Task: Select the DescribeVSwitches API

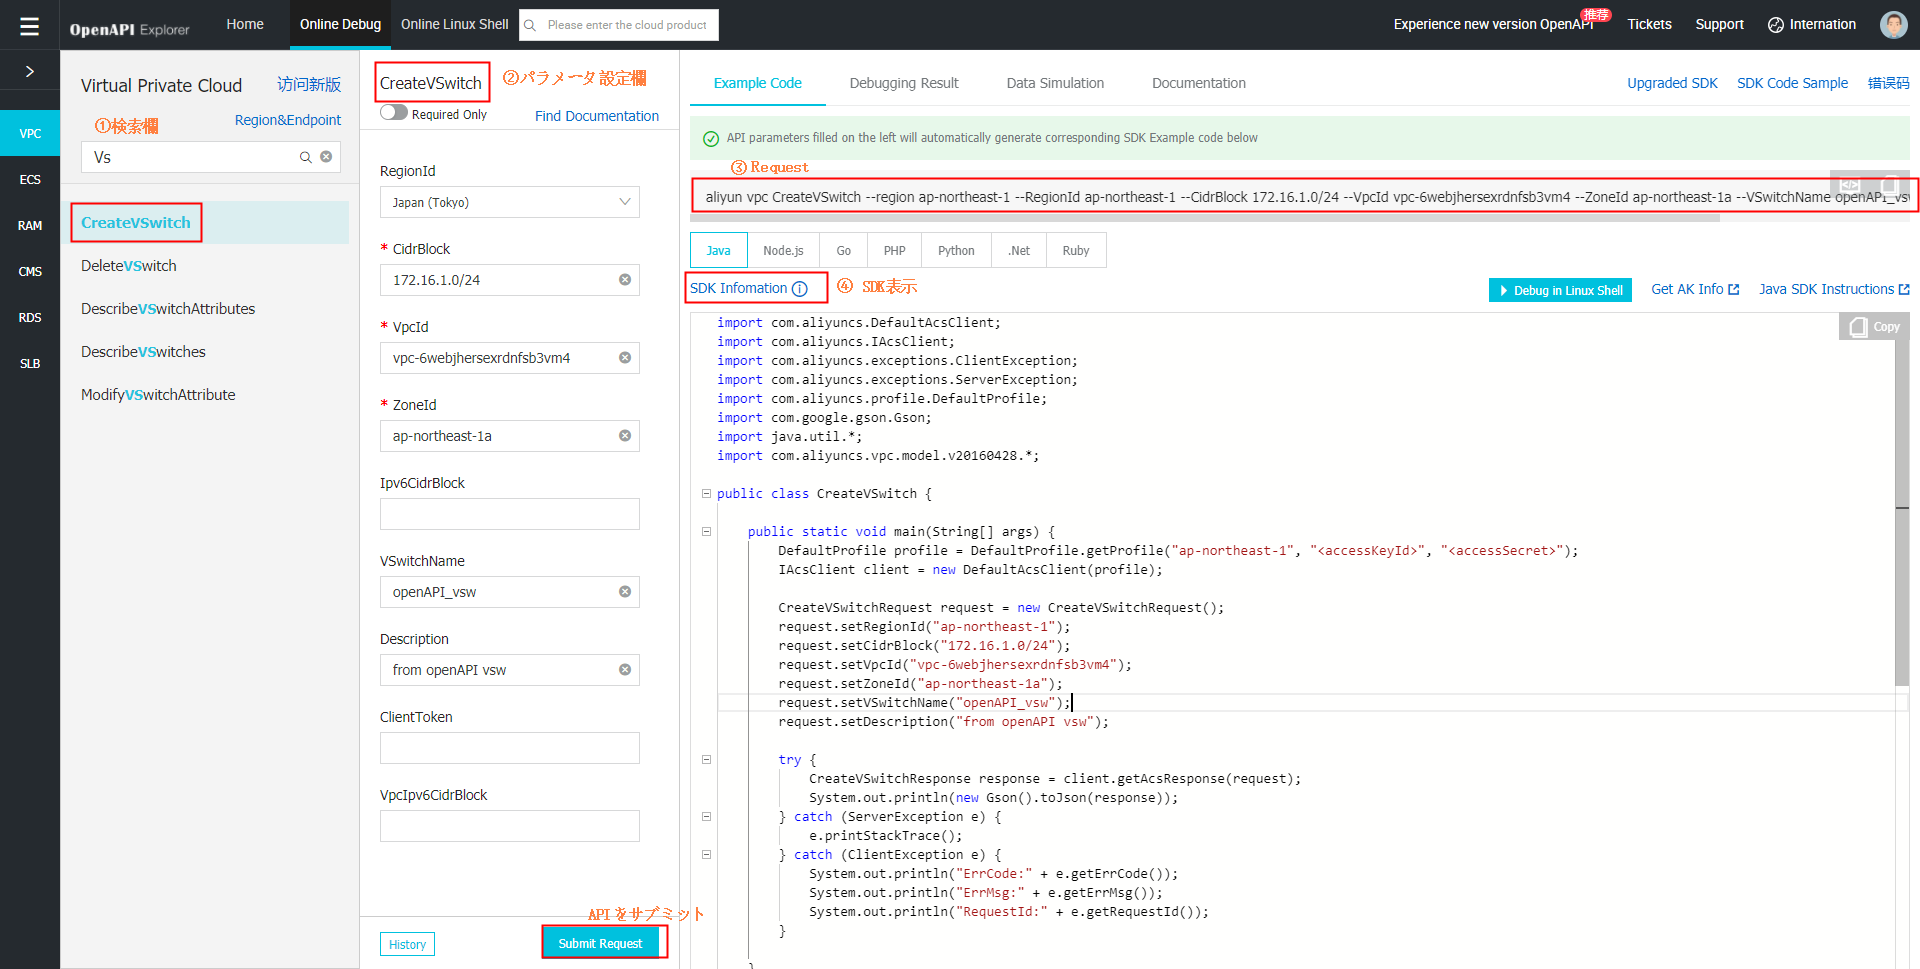Action: [x=143, y=352]
